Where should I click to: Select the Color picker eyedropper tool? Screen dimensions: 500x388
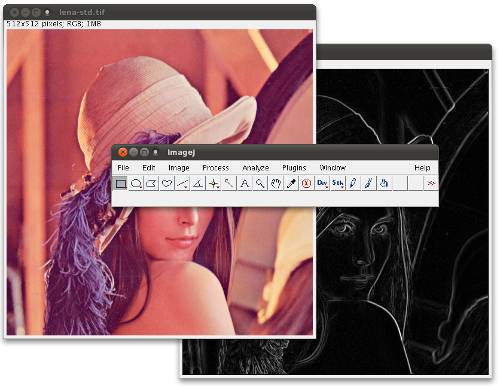[291, 183]
